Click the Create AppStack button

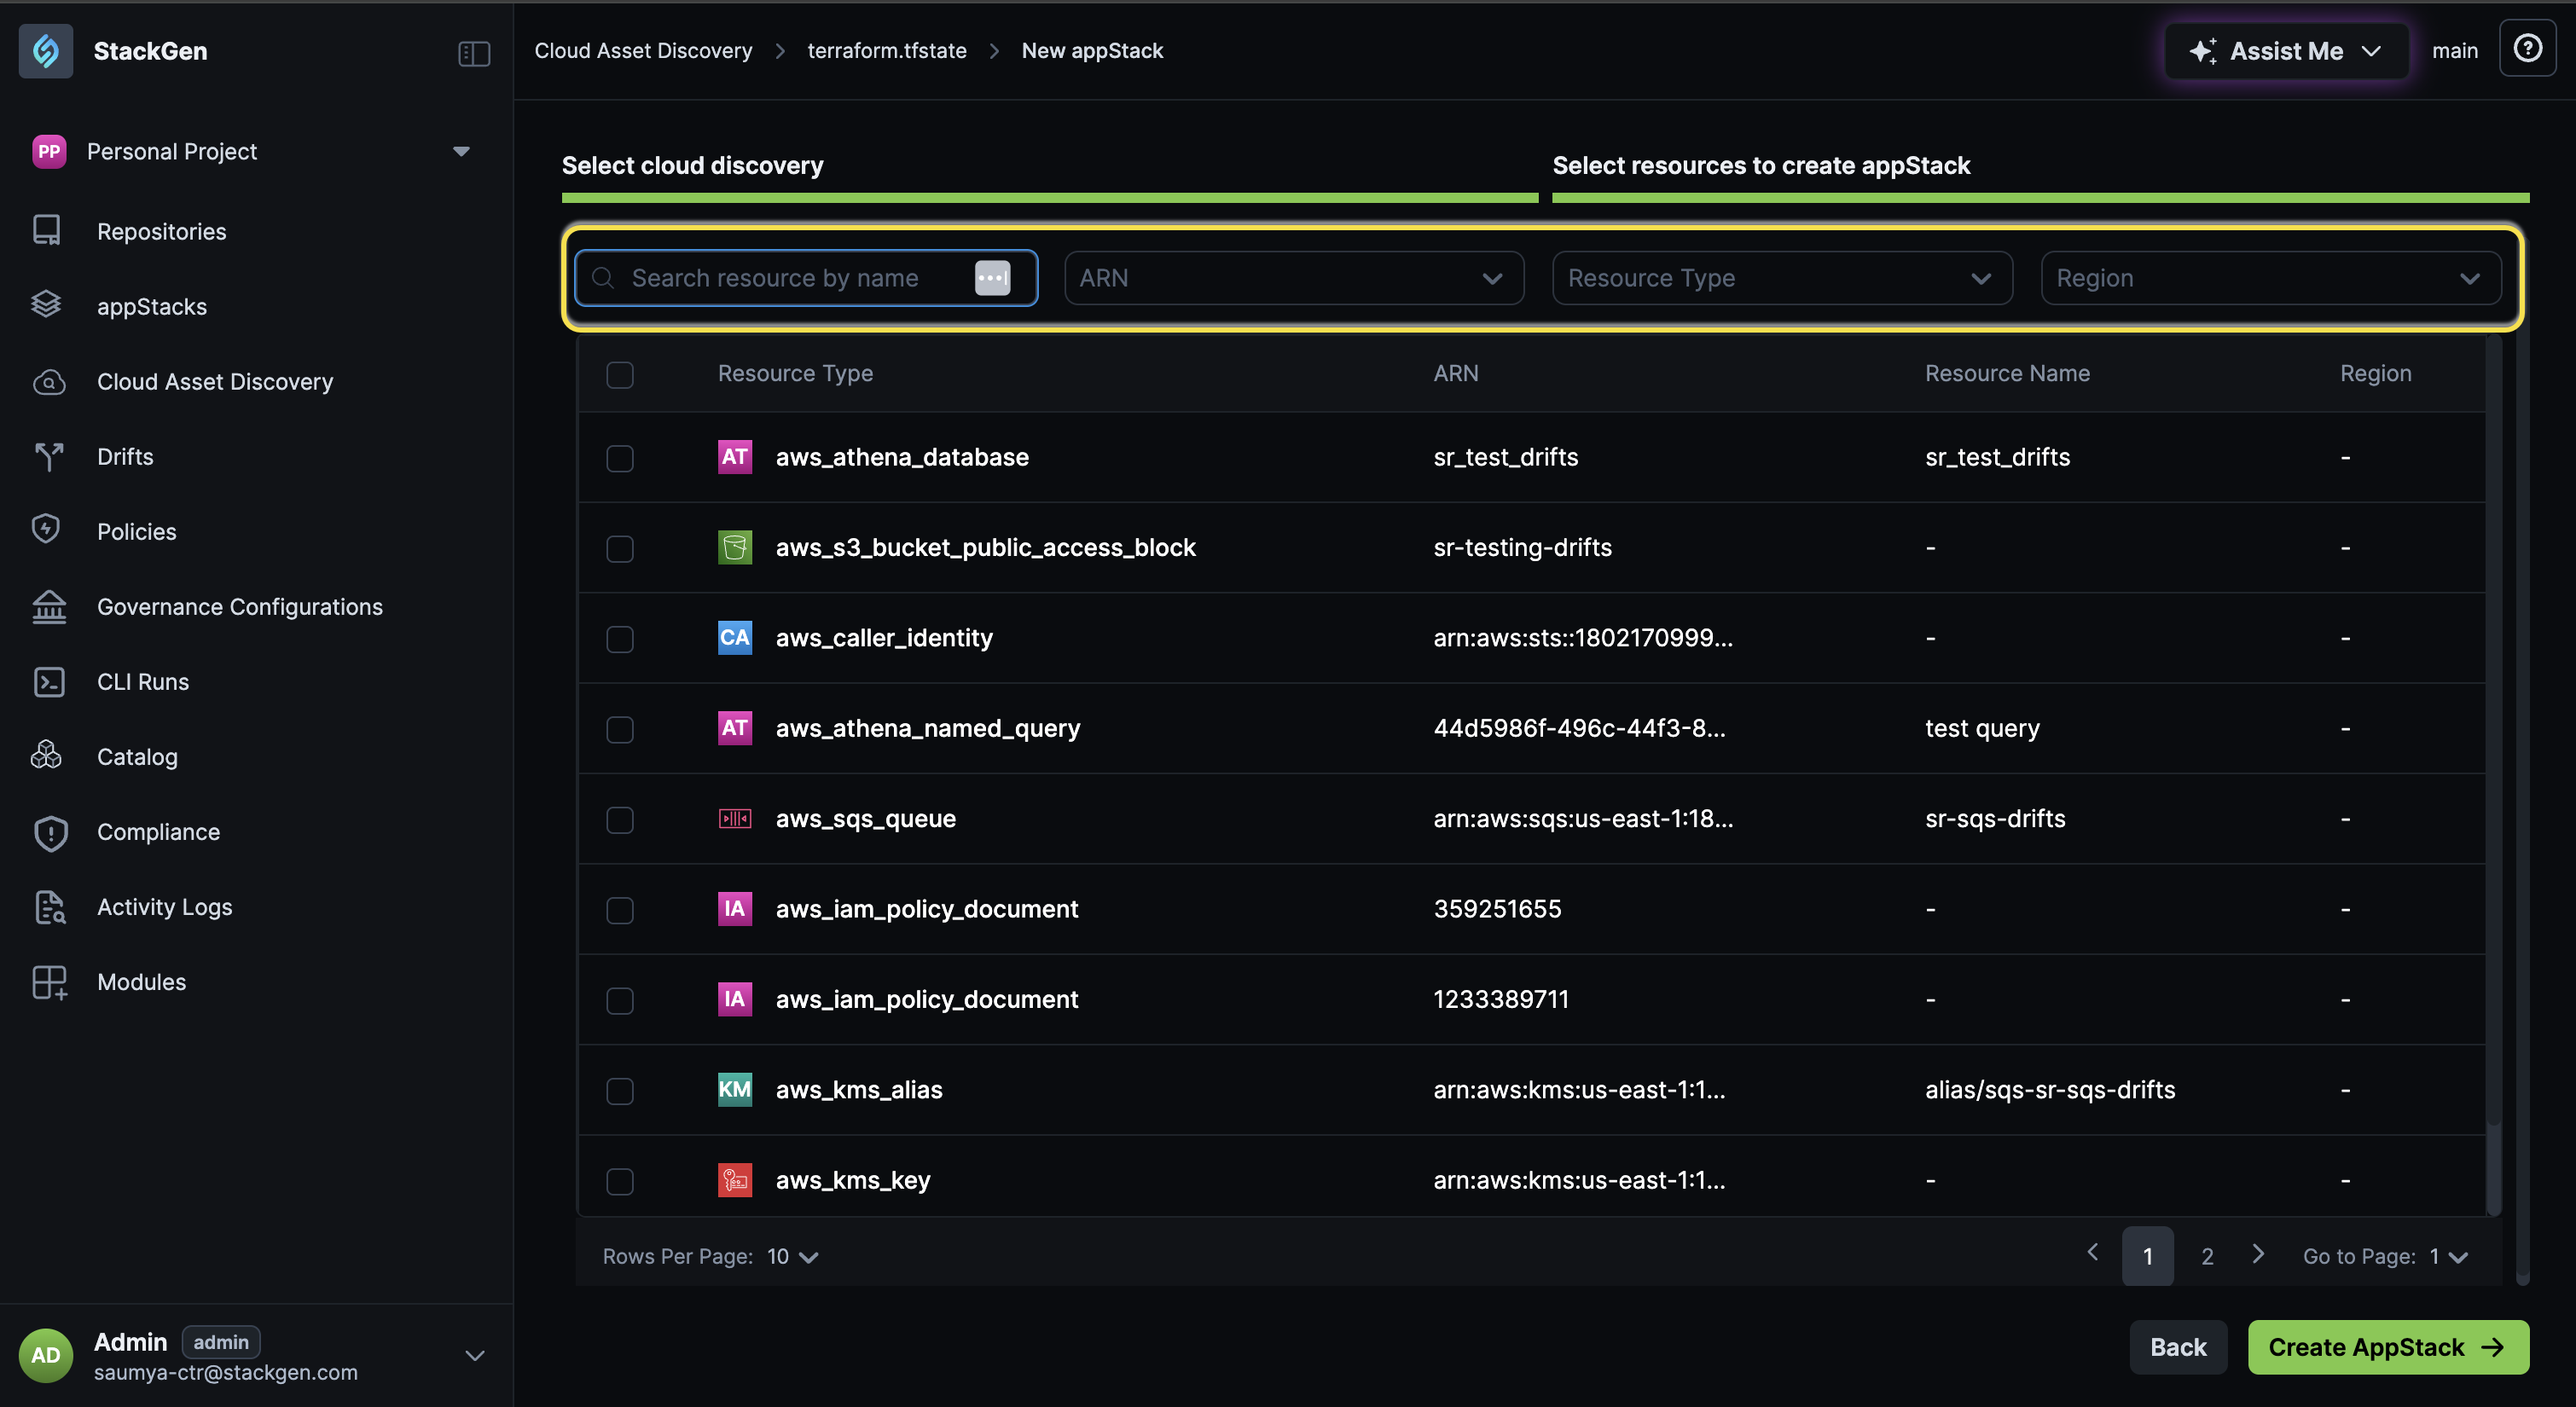(2388, 1348)
